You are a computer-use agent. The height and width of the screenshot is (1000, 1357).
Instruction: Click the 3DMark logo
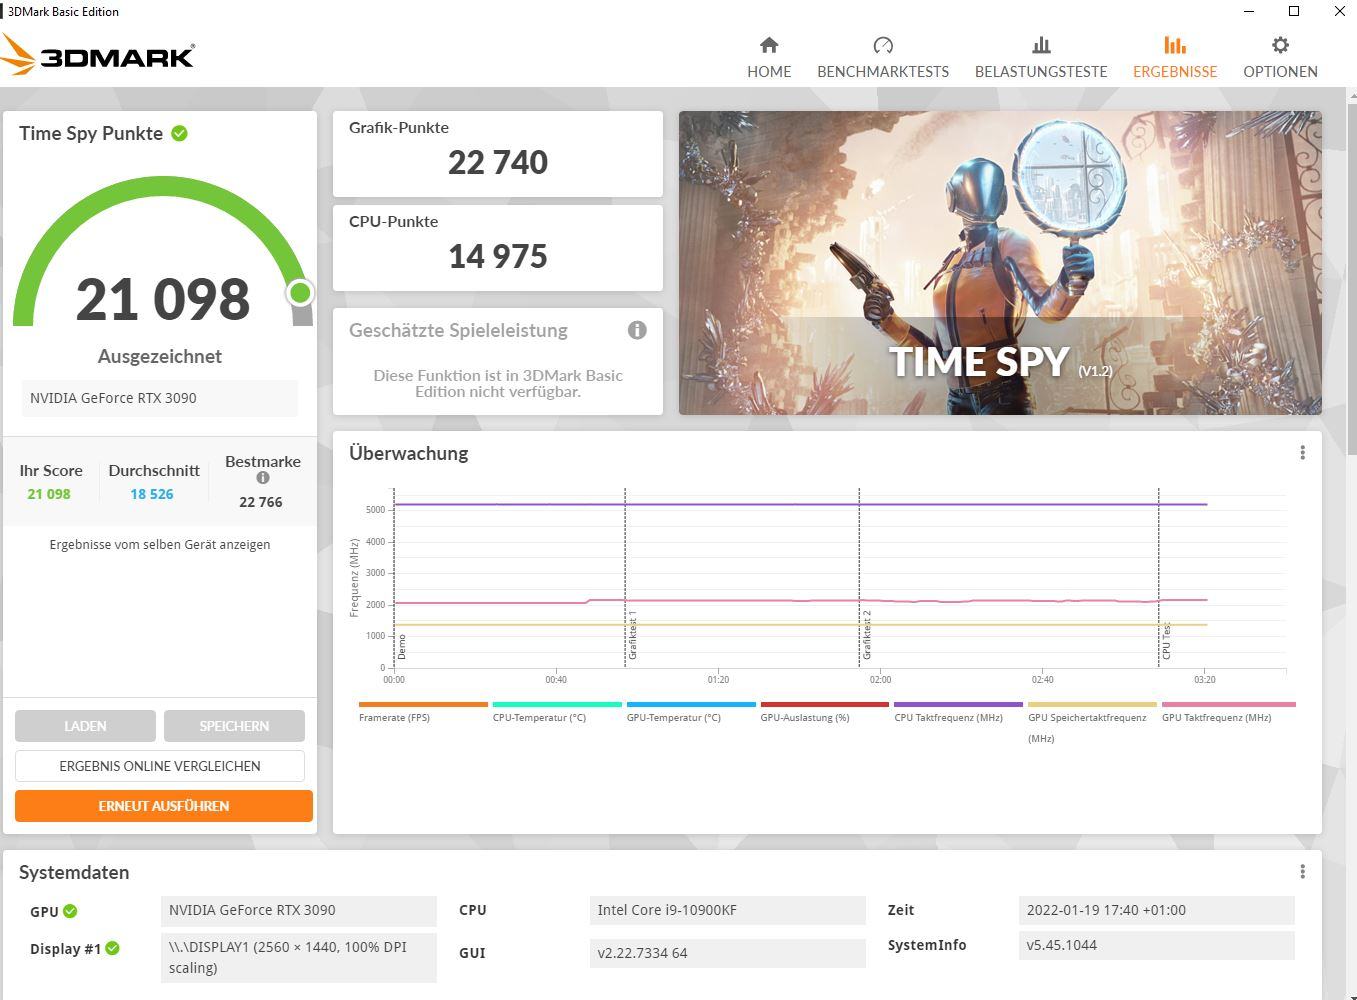click(97, 54)
